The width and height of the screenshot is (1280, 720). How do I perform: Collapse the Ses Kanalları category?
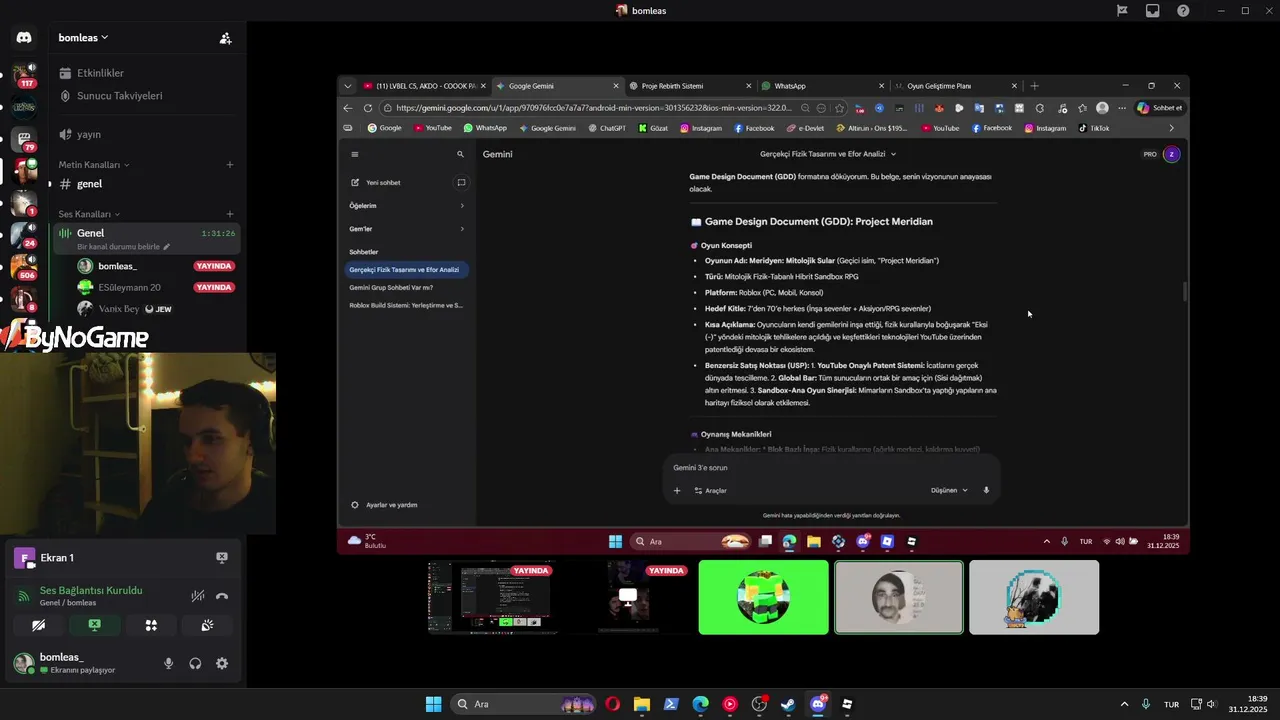[x=89, y=214]
